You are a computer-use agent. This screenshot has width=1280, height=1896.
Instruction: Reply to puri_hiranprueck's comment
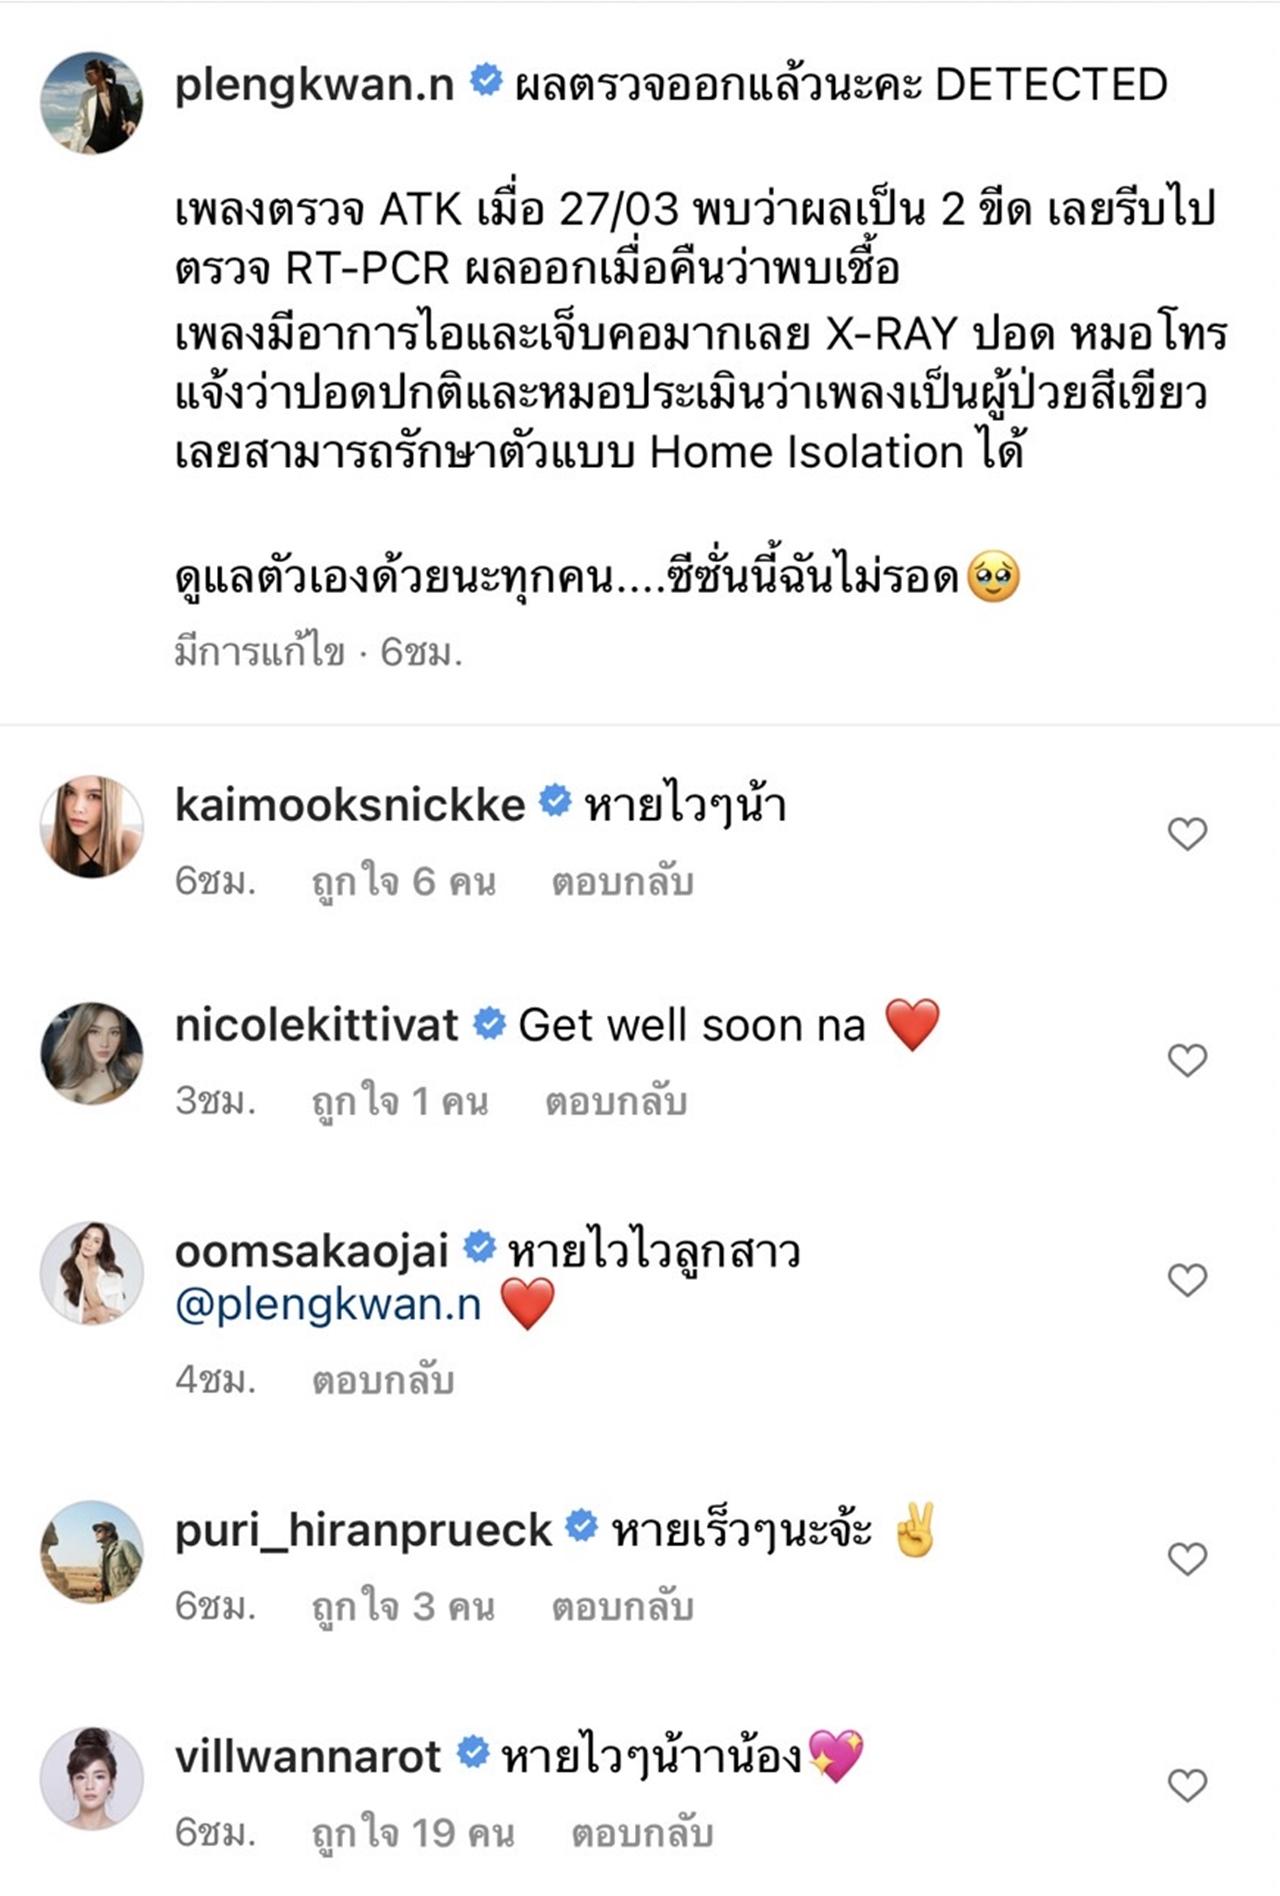622,1607
